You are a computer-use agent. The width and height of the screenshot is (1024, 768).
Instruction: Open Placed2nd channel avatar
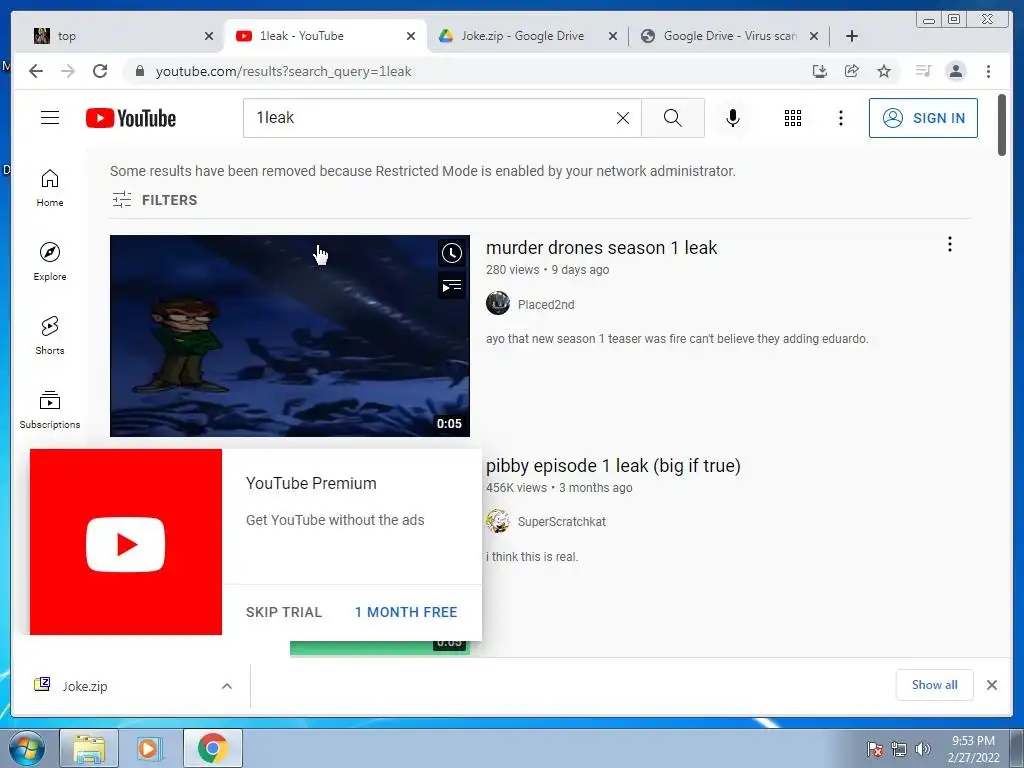tap(498, 303)
